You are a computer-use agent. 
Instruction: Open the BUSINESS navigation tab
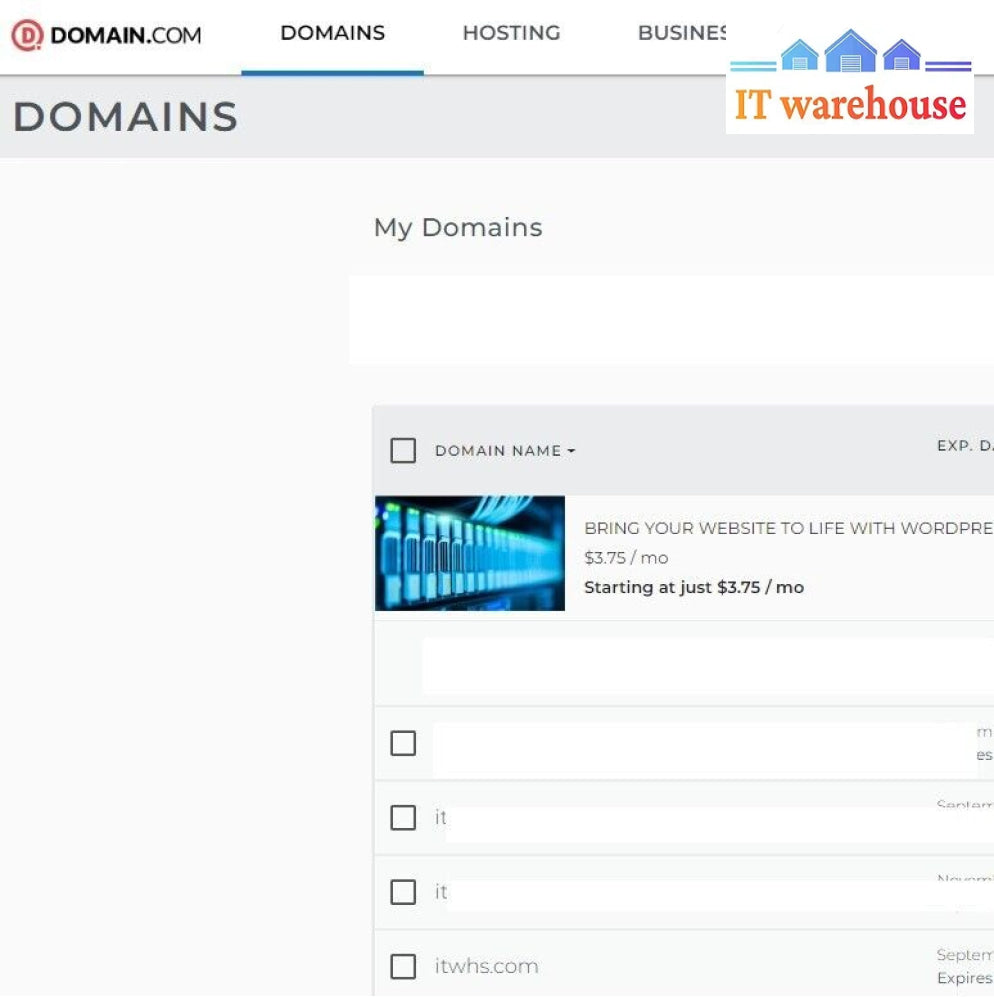(x=682, y=33)
